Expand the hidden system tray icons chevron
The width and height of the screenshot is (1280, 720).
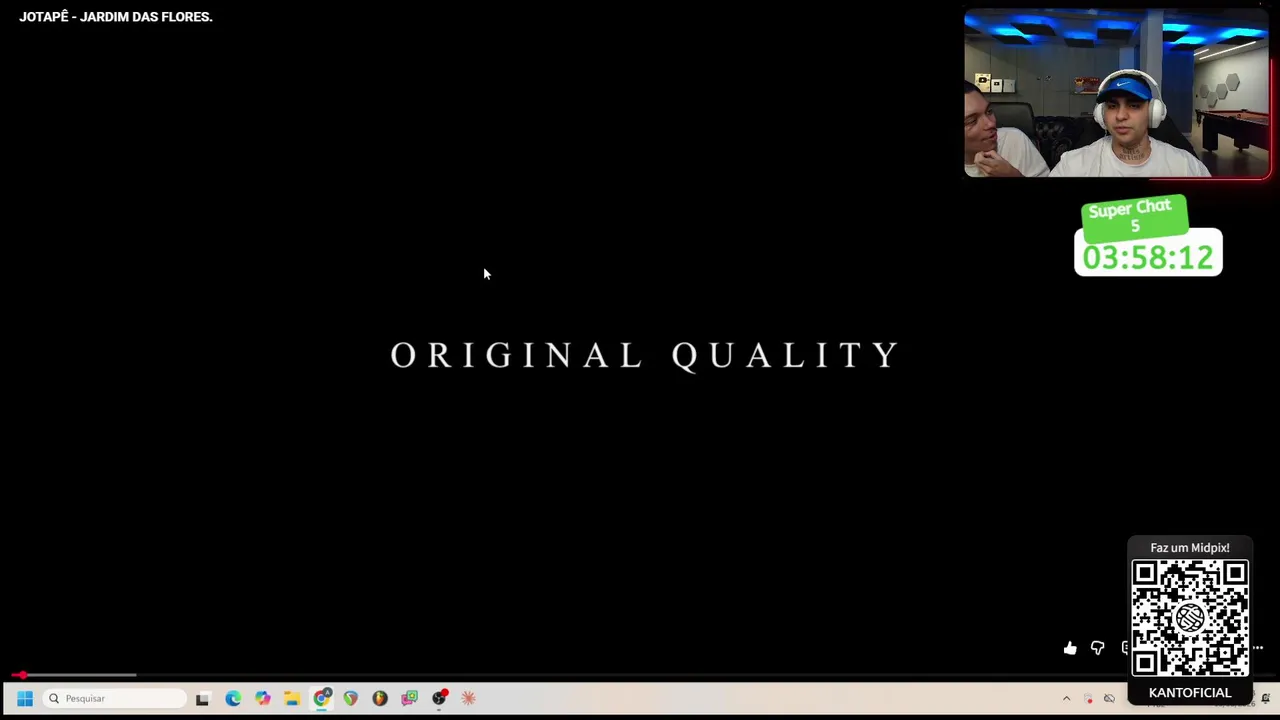coord(1066,698)
